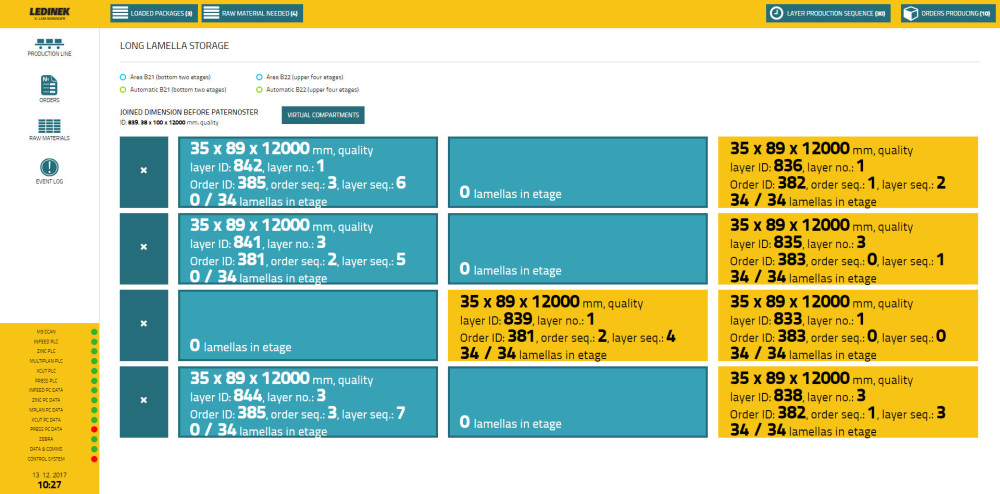Viewport: 1000px width, 494px height.
Task: Open the Orders sidebar icon
Action: (x=49, y=87)
